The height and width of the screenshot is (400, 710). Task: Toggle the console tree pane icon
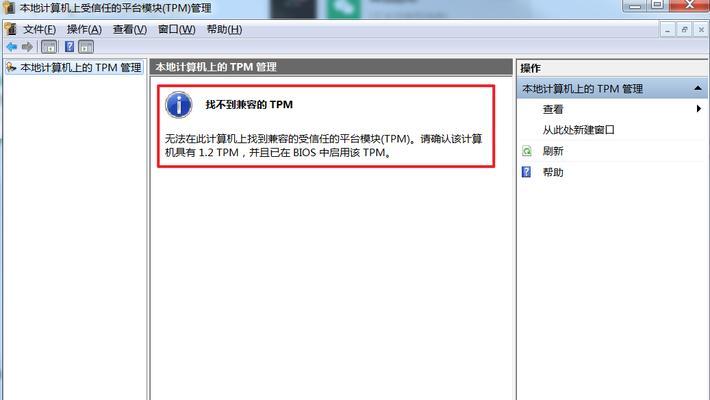(49, 47)
